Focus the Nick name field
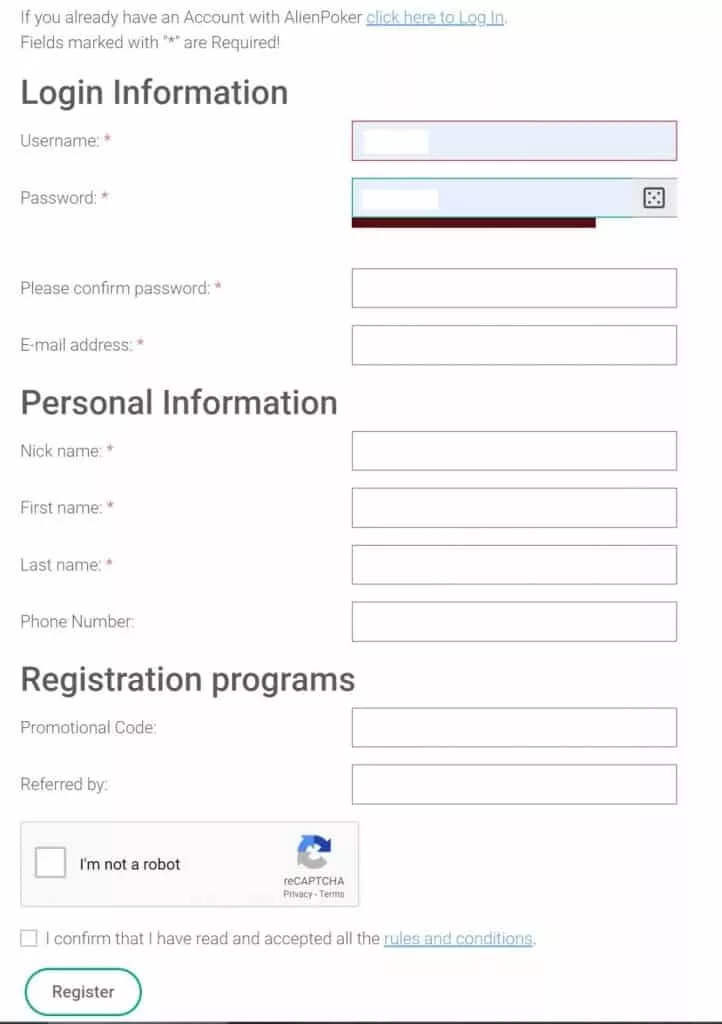 pyautogui.click(x=514, y=451)
